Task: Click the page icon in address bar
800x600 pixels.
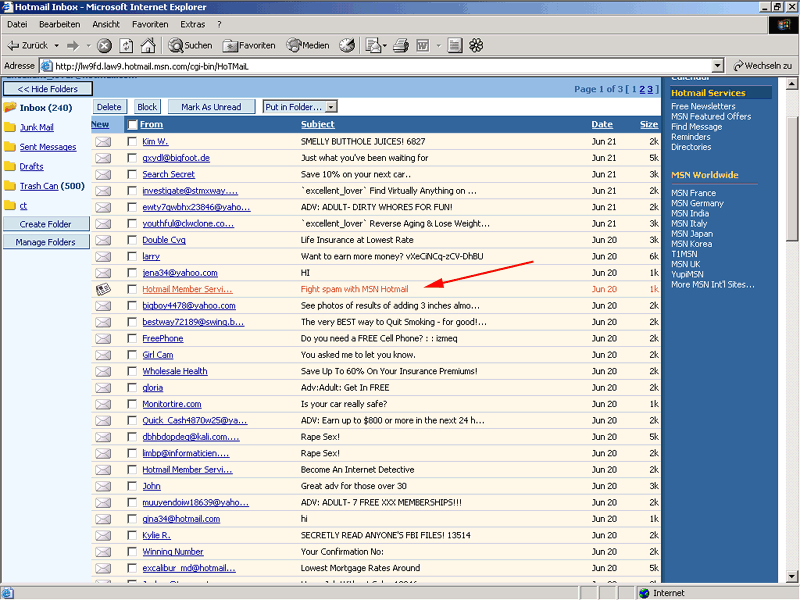Action: coord(46,66)
